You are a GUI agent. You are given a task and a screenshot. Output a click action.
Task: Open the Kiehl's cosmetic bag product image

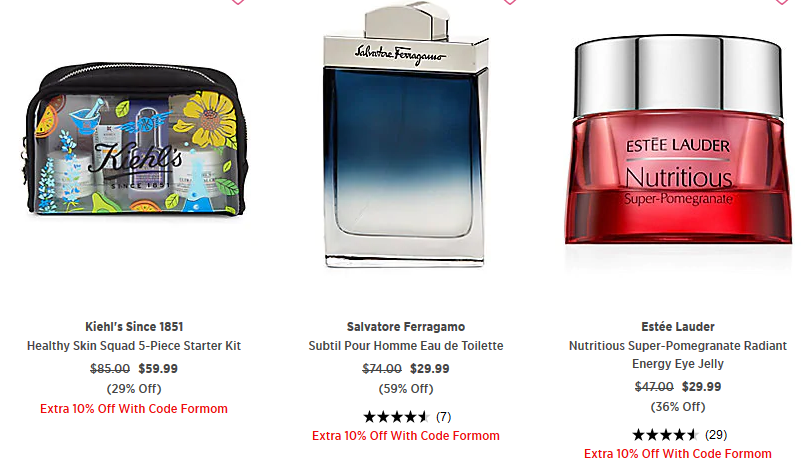click(135, 139)
